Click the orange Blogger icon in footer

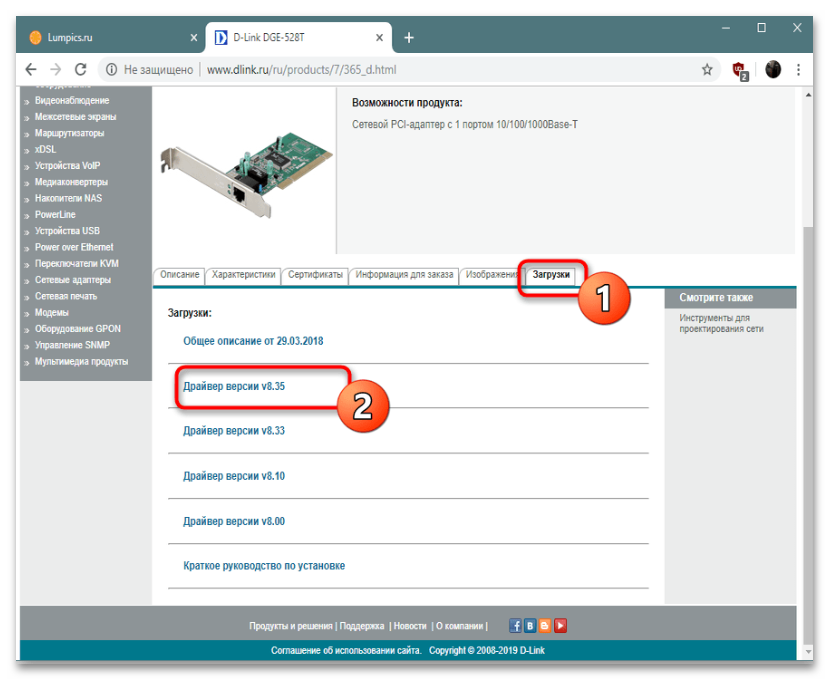545,626
